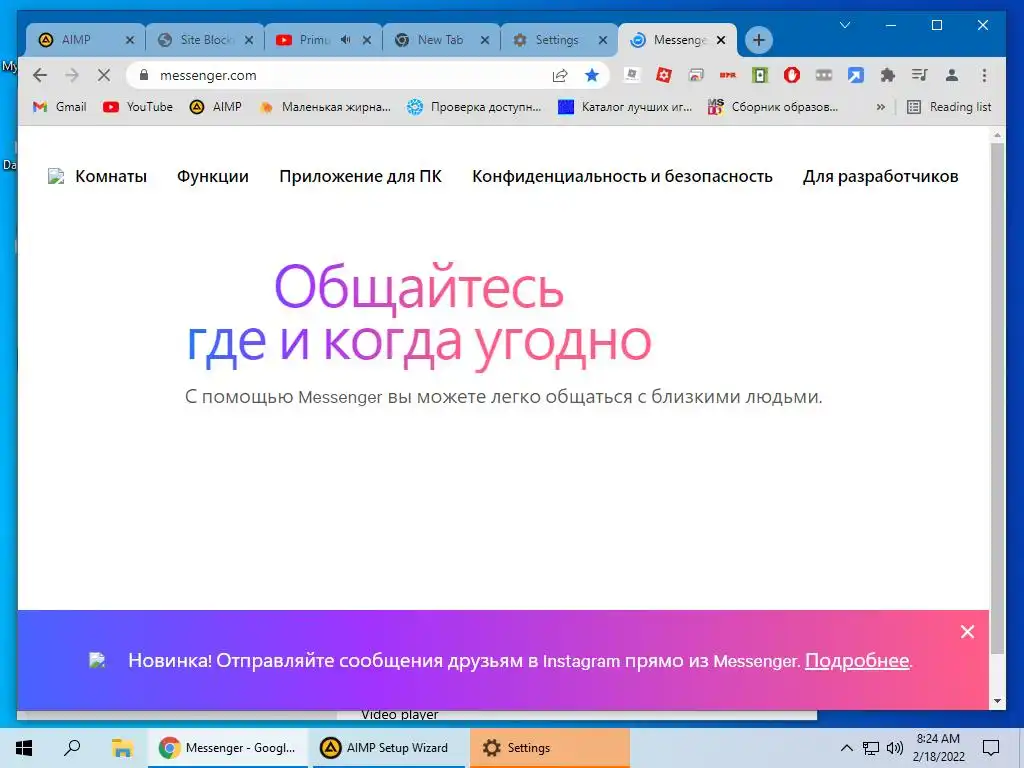The width and height of the screenshot is (1024, 768).
Task: Open the Каталог лучших иг... bookmark
Action: [625, 106]
